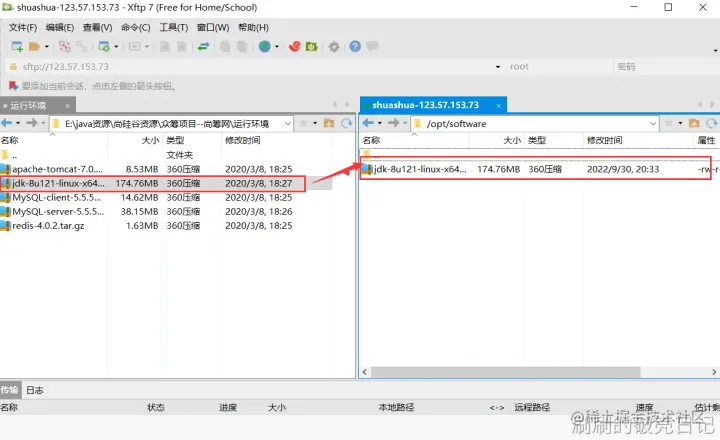Expand the Open Session dropdown arrow
Viewport: 720px width, 440px height.
pyautogui.click(x=46, y=46)
